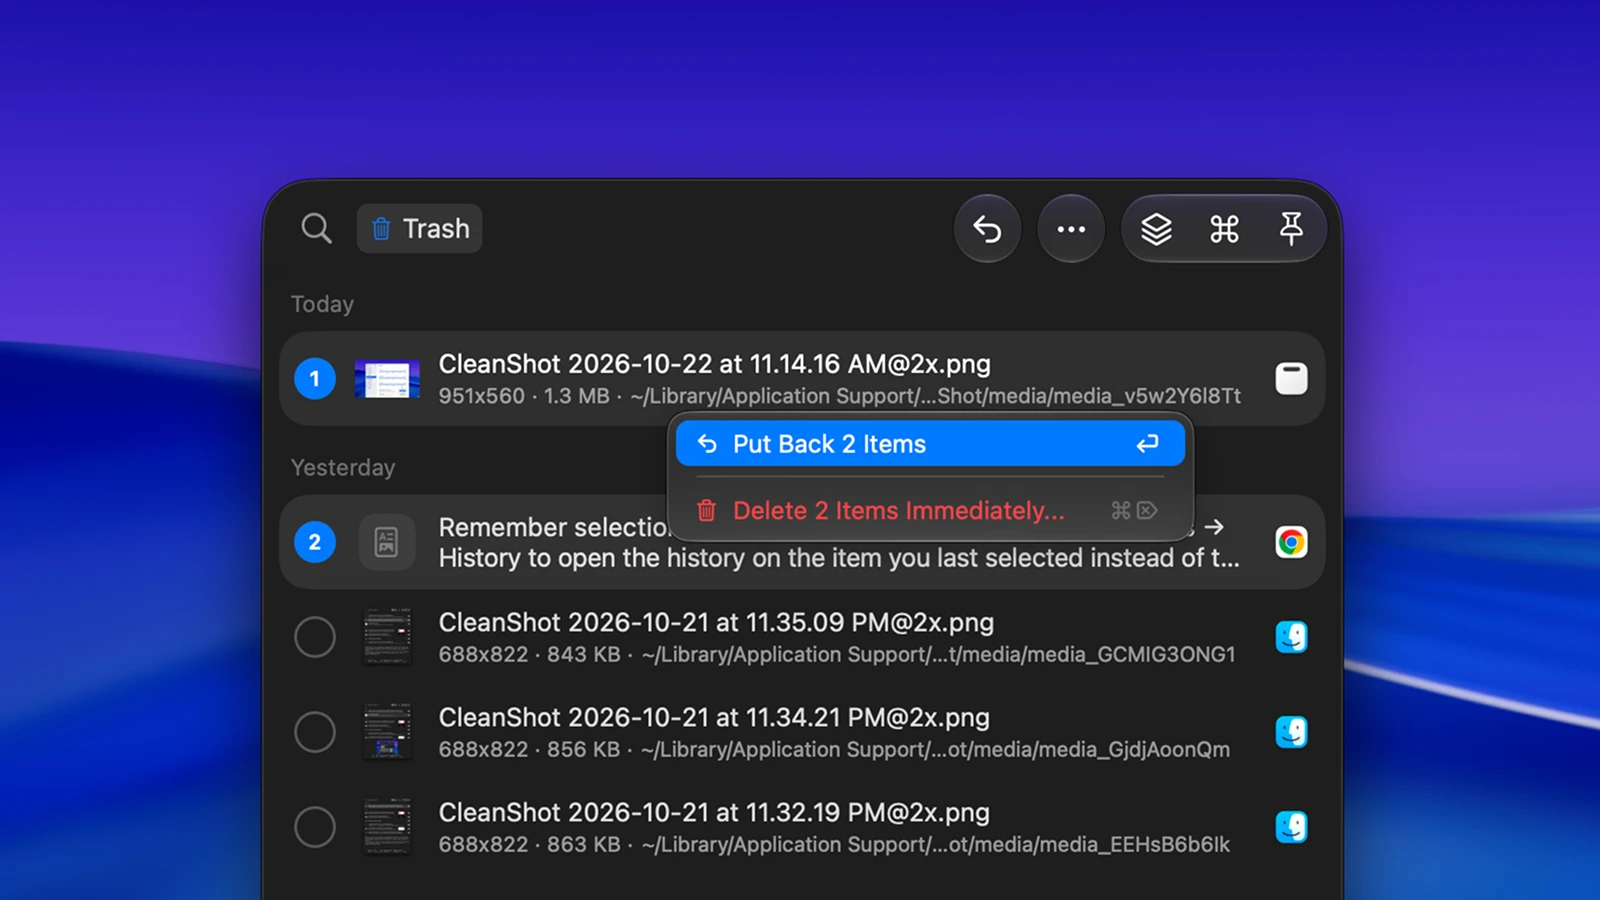Select checkbox for 11.32.19 PM screenshot

315,827
